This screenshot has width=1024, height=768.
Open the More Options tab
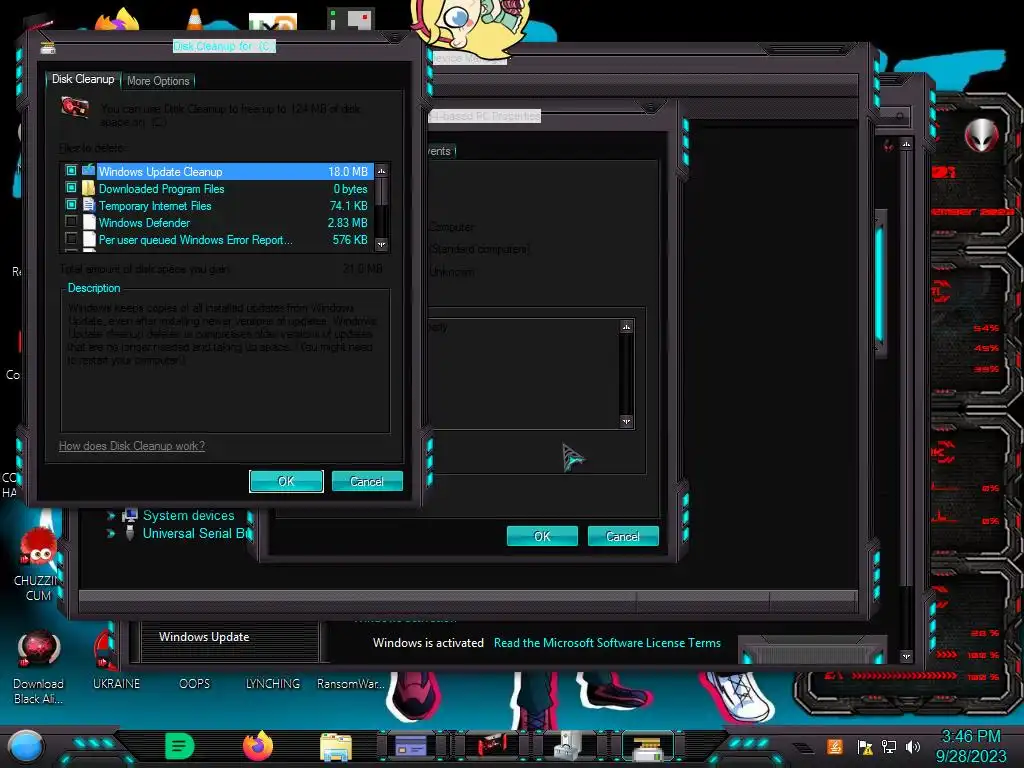click(x=158, y=81)
